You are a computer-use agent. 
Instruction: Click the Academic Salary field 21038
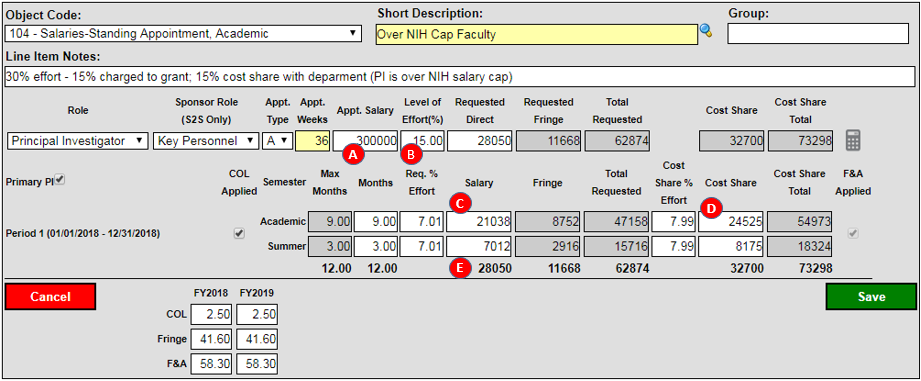click(x=479, y=222)
